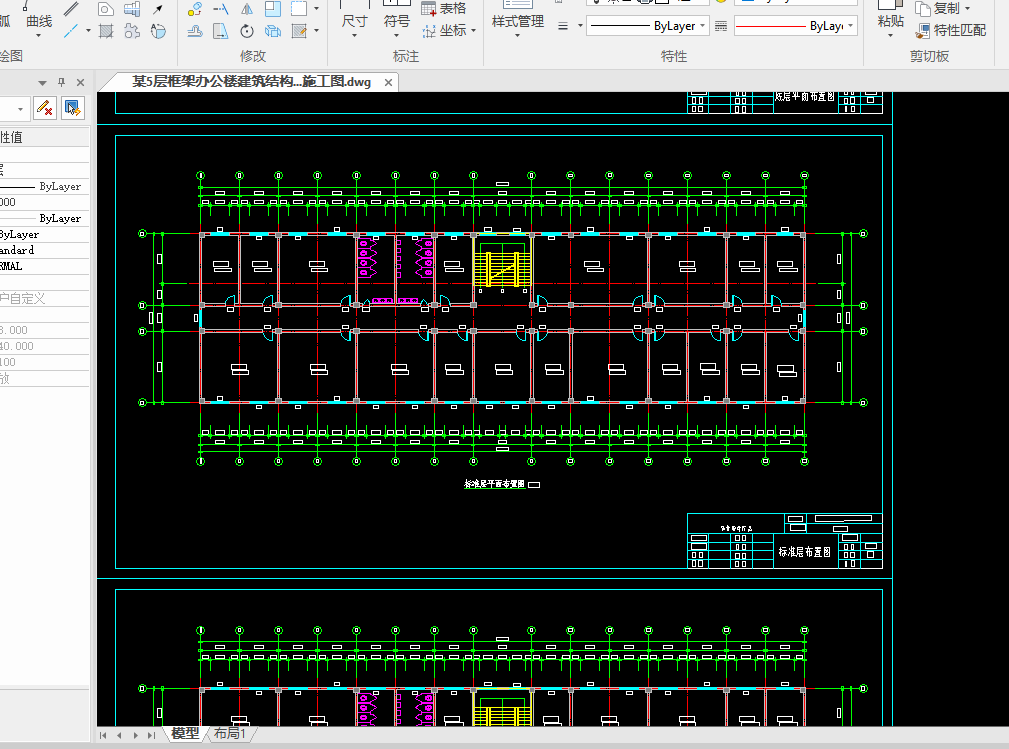Insert a 表格 table

click(443, 8)
